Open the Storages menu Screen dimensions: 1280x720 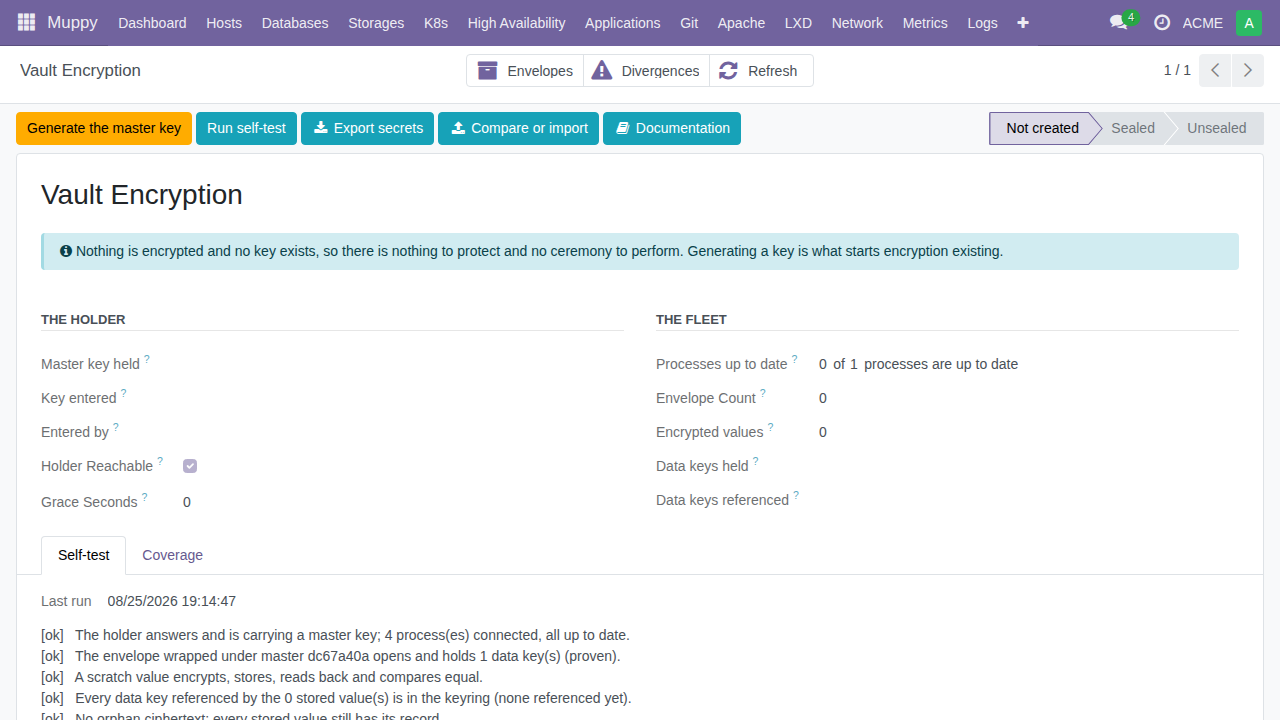[x=376, y=23]
